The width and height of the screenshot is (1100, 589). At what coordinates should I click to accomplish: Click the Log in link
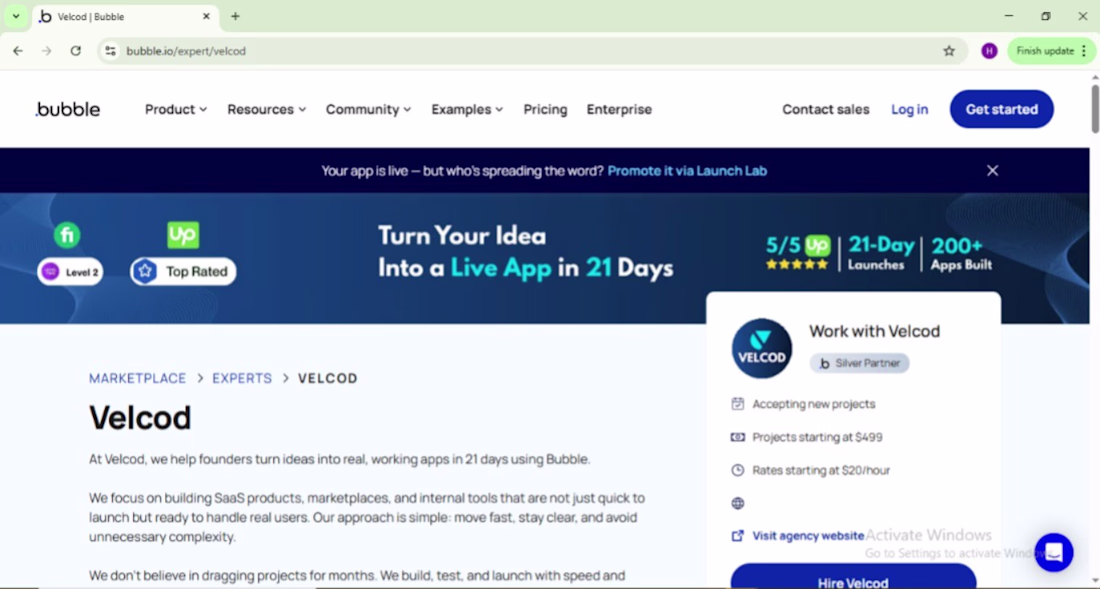(x=909, y=109)
